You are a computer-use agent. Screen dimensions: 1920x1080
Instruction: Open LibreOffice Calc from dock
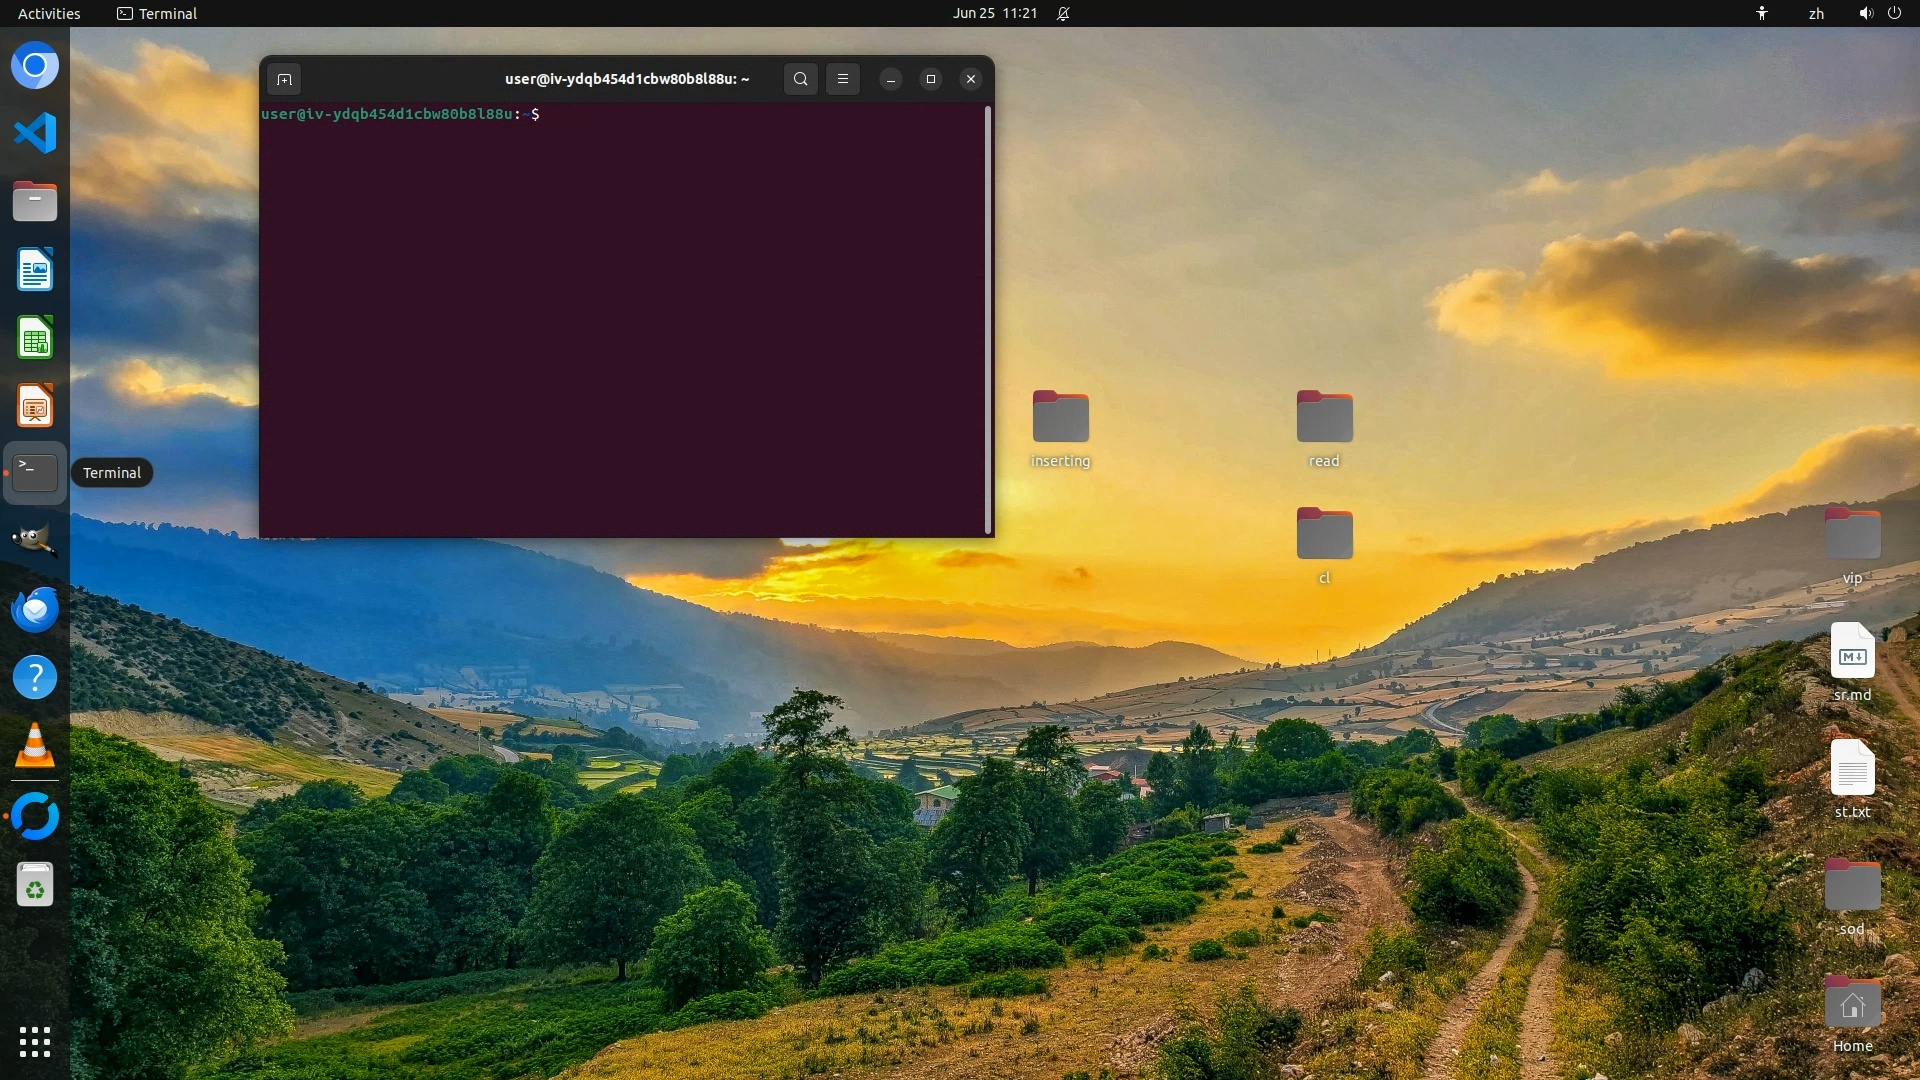pyautogui.click(x=35, y=338)
